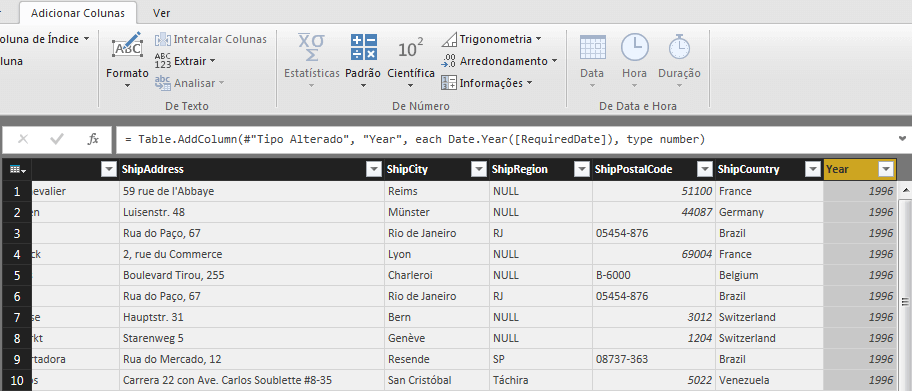Select the Adicionar Colunas tab

coord(77,13)
